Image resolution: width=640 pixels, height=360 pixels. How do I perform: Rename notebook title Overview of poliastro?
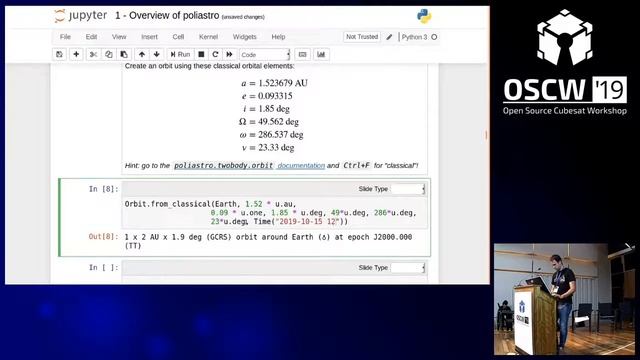(x=167, y=16)
